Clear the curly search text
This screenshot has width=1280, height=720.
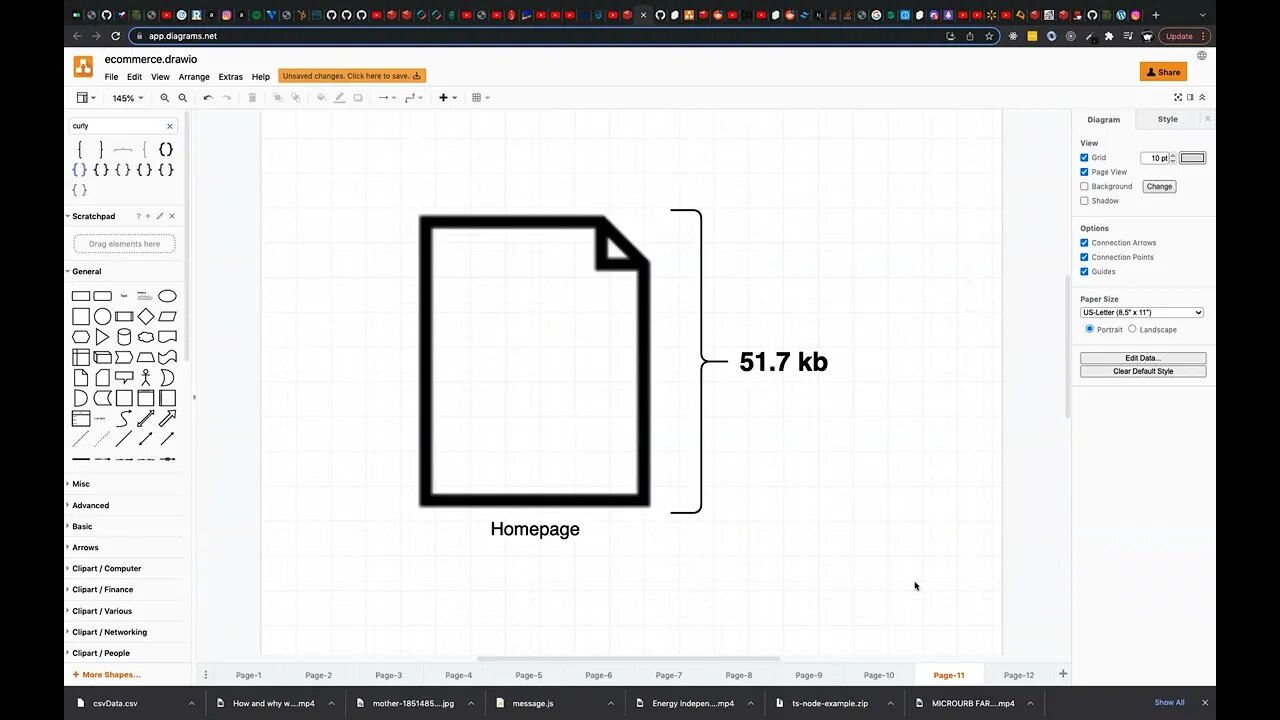[169, 126]
